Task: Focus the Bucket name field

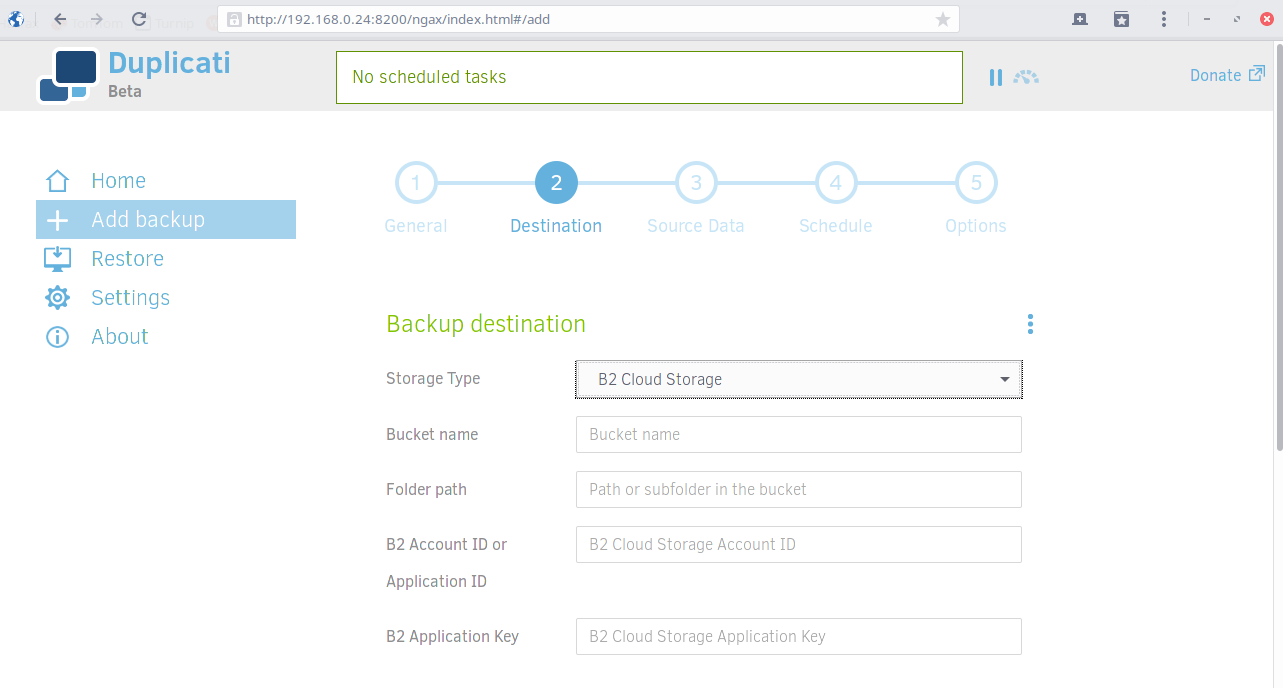Action: point(798,435)
